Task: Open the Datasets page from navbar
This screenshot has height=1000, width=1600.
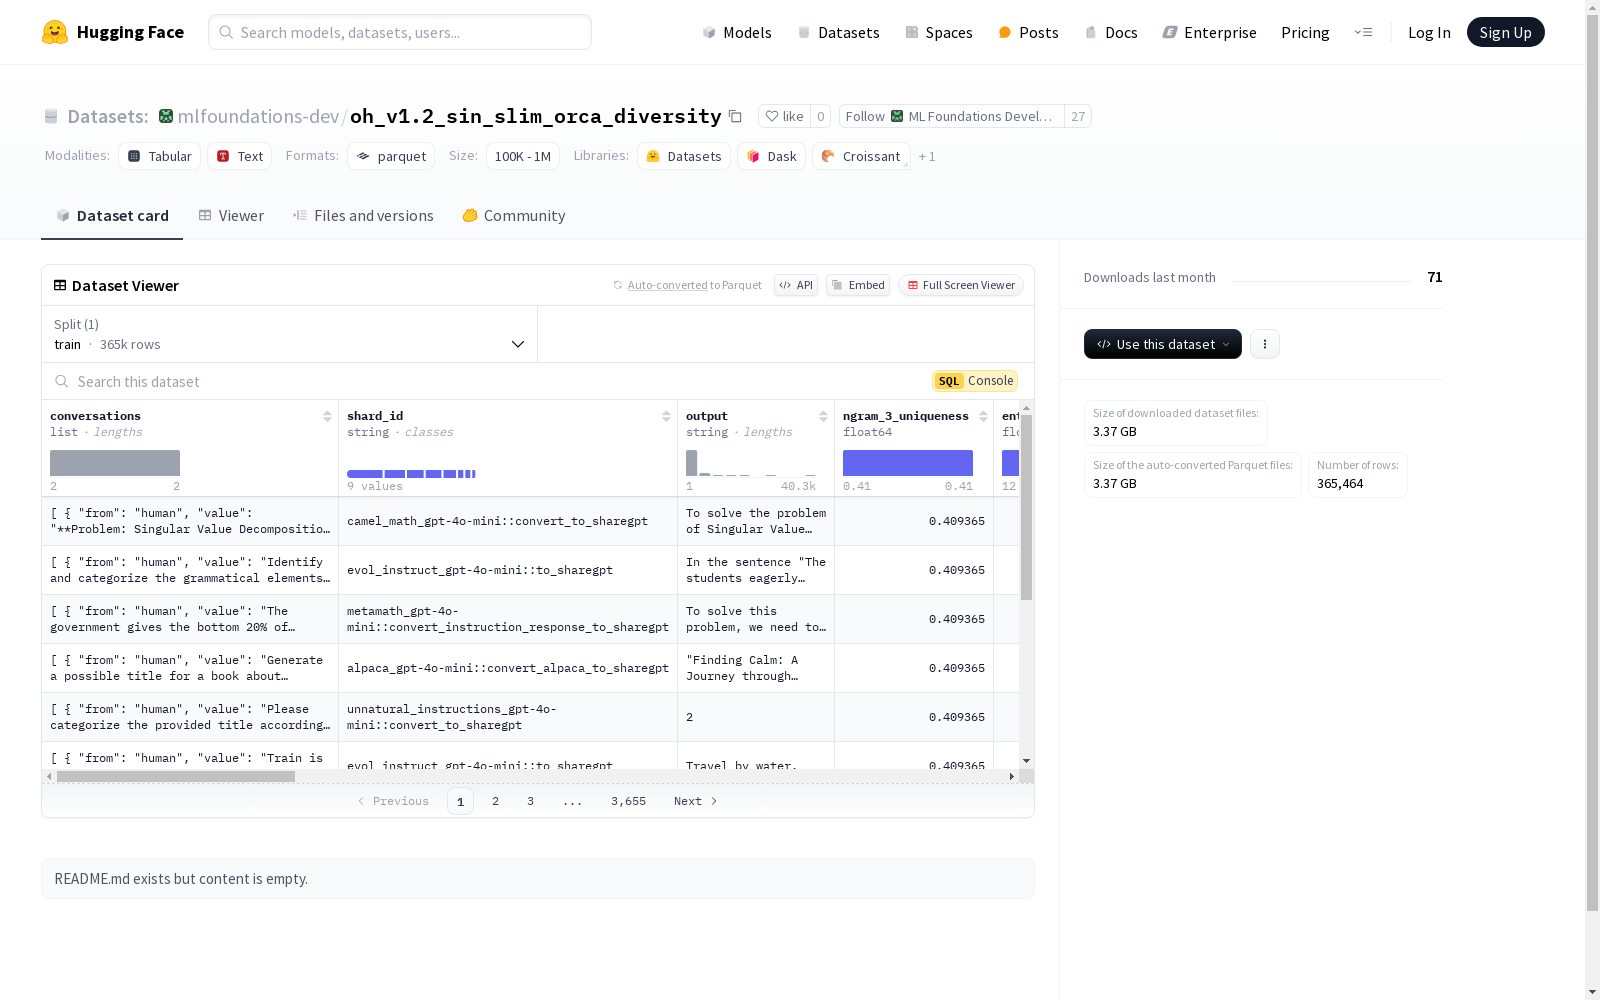Action: (838, 32)
